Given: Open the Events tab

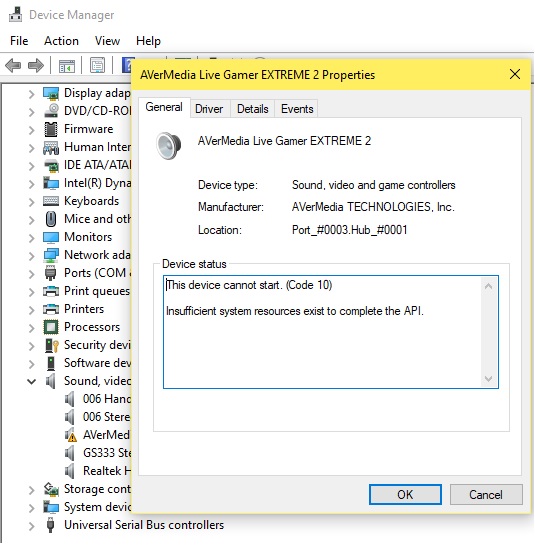Looking at the screenshot, I should coord(297,109).
